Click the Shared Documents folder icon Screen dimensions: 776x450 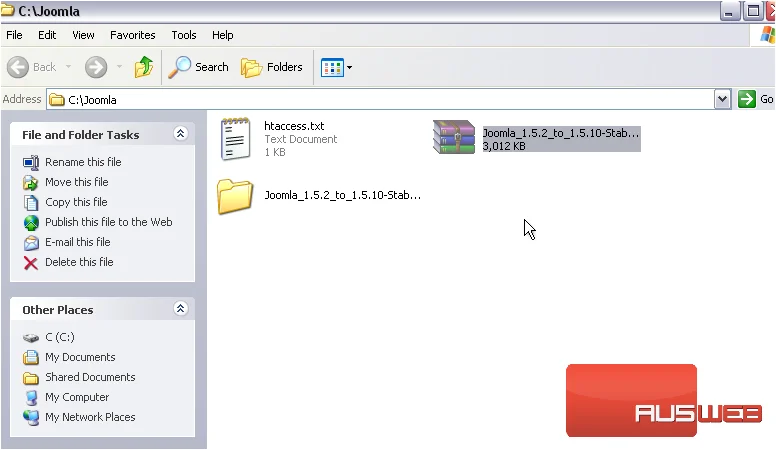pos(31,378)
